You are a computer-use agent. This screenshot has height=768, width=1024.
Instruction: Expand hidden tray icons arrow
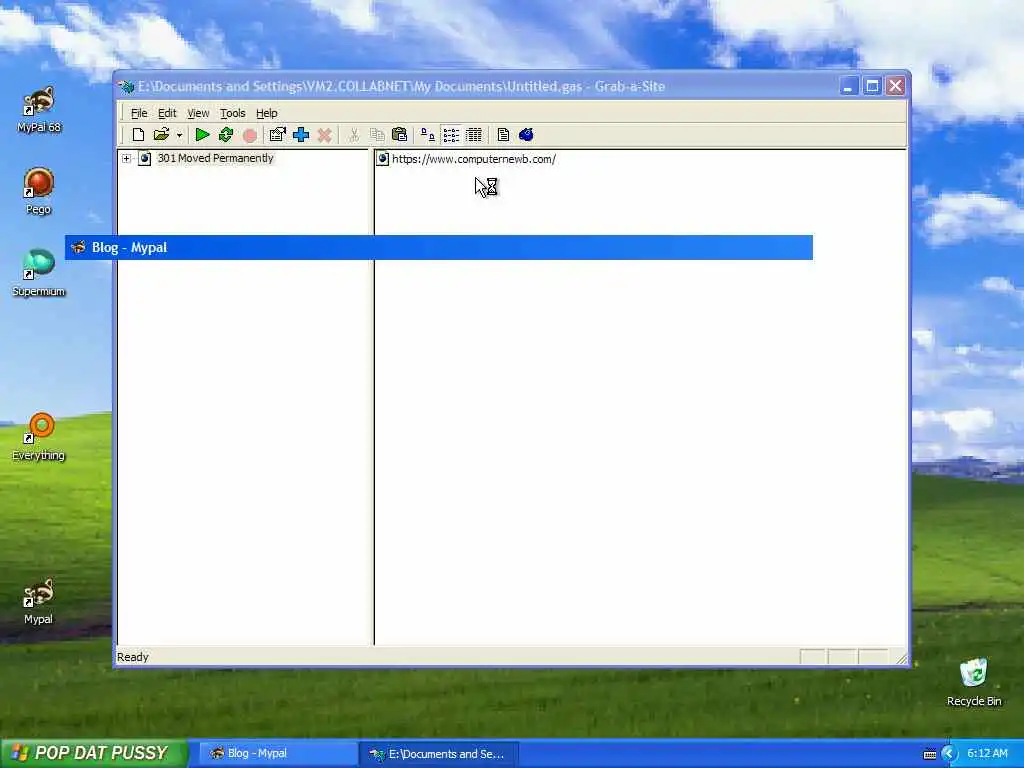coord(949,754)
